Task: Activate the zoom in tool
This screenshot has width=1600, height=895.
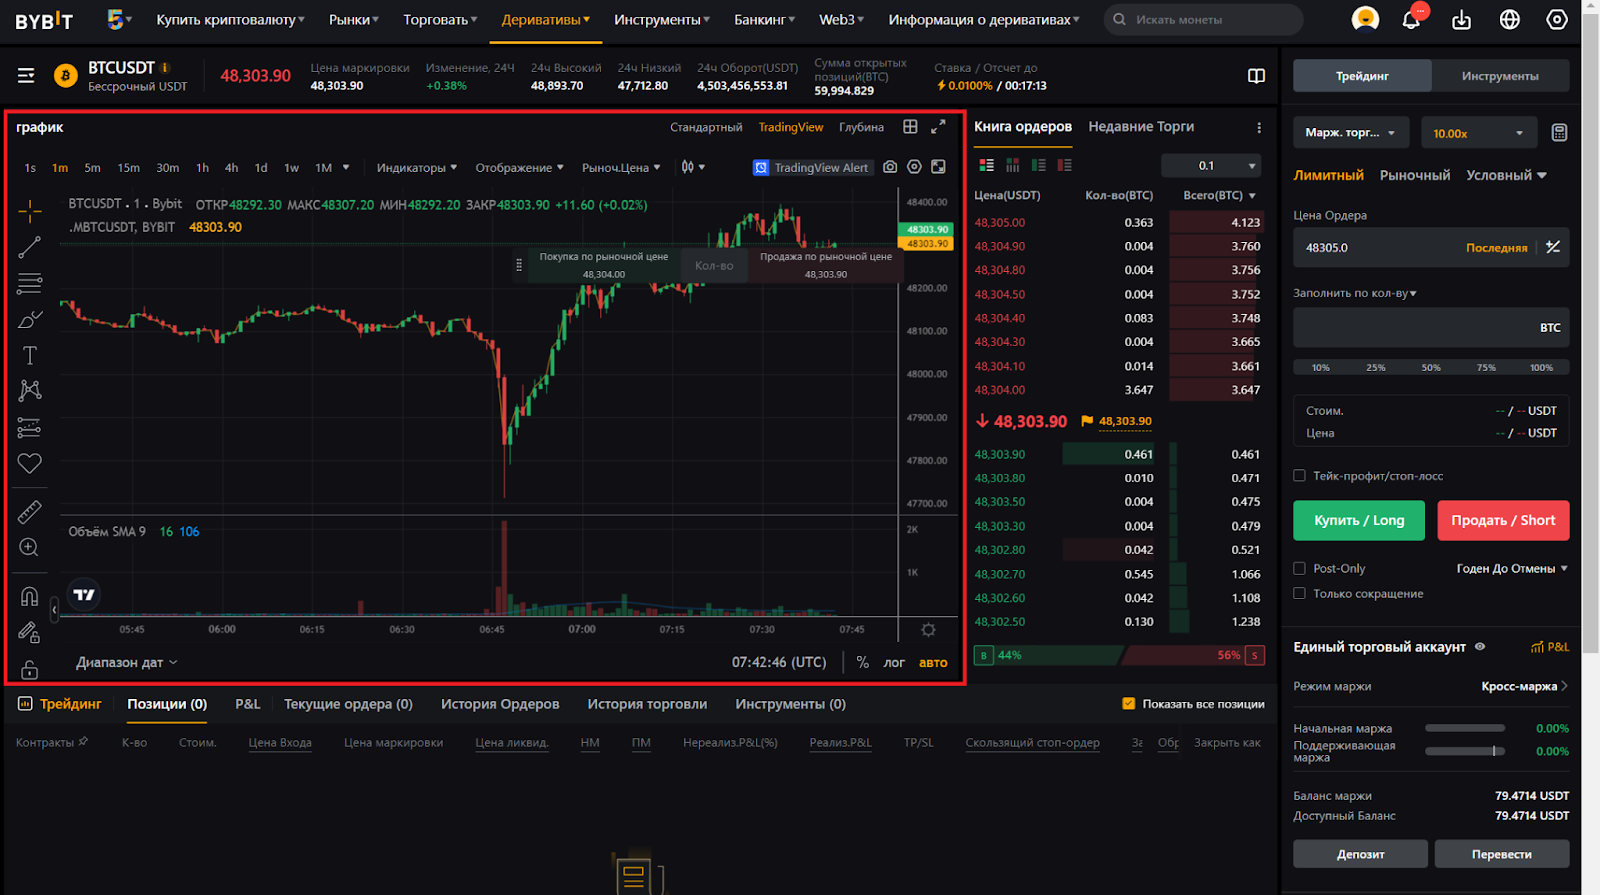Action: (30, 548)
